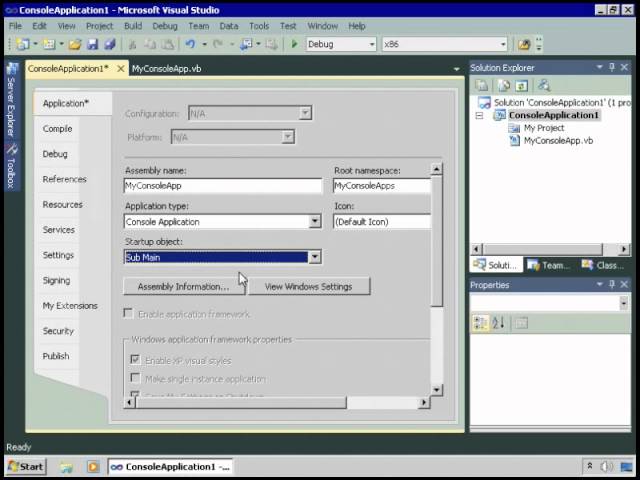Click the icon right of the x86 dropdown
This screenshot has height=480, width=640.
tap(524, 44)
